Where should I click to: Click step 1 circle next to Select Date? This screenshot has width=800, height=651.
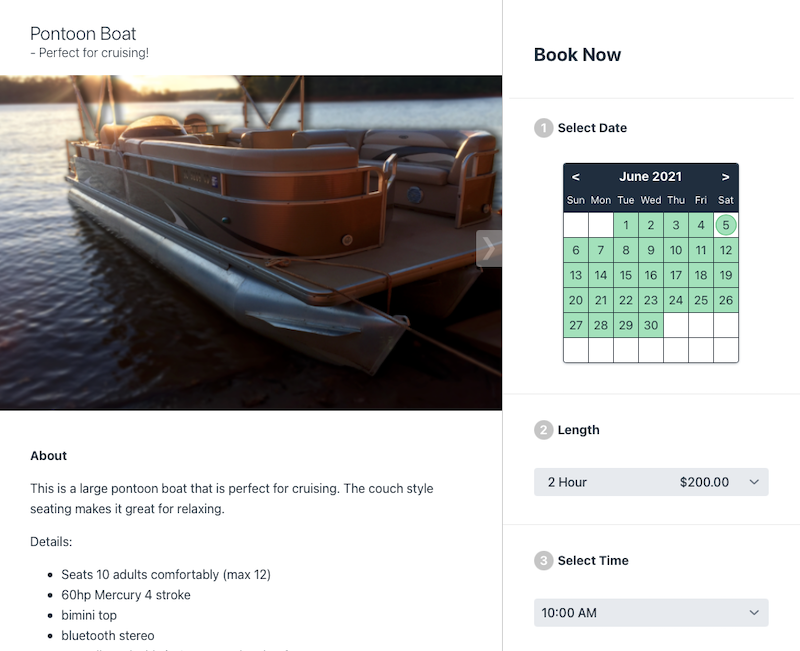543,128
